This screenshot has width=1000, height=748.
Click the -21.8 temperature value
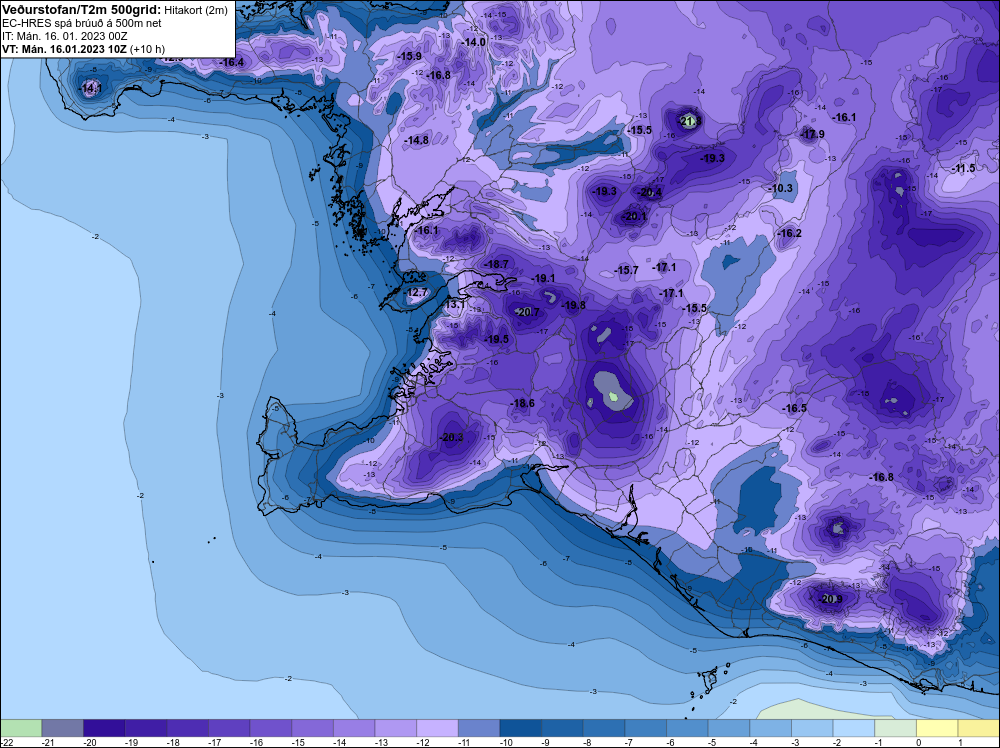(690, 121)
